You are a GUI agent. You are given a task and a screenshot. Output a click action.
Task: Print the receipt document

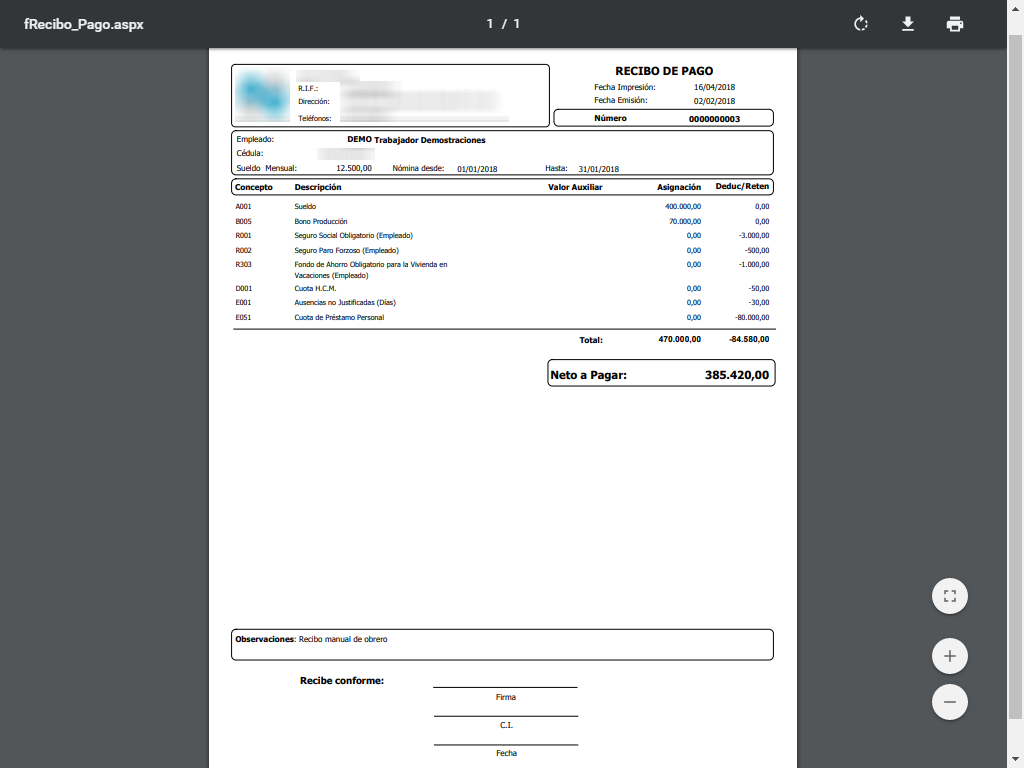pyautogui.click(x=955, y=24)
